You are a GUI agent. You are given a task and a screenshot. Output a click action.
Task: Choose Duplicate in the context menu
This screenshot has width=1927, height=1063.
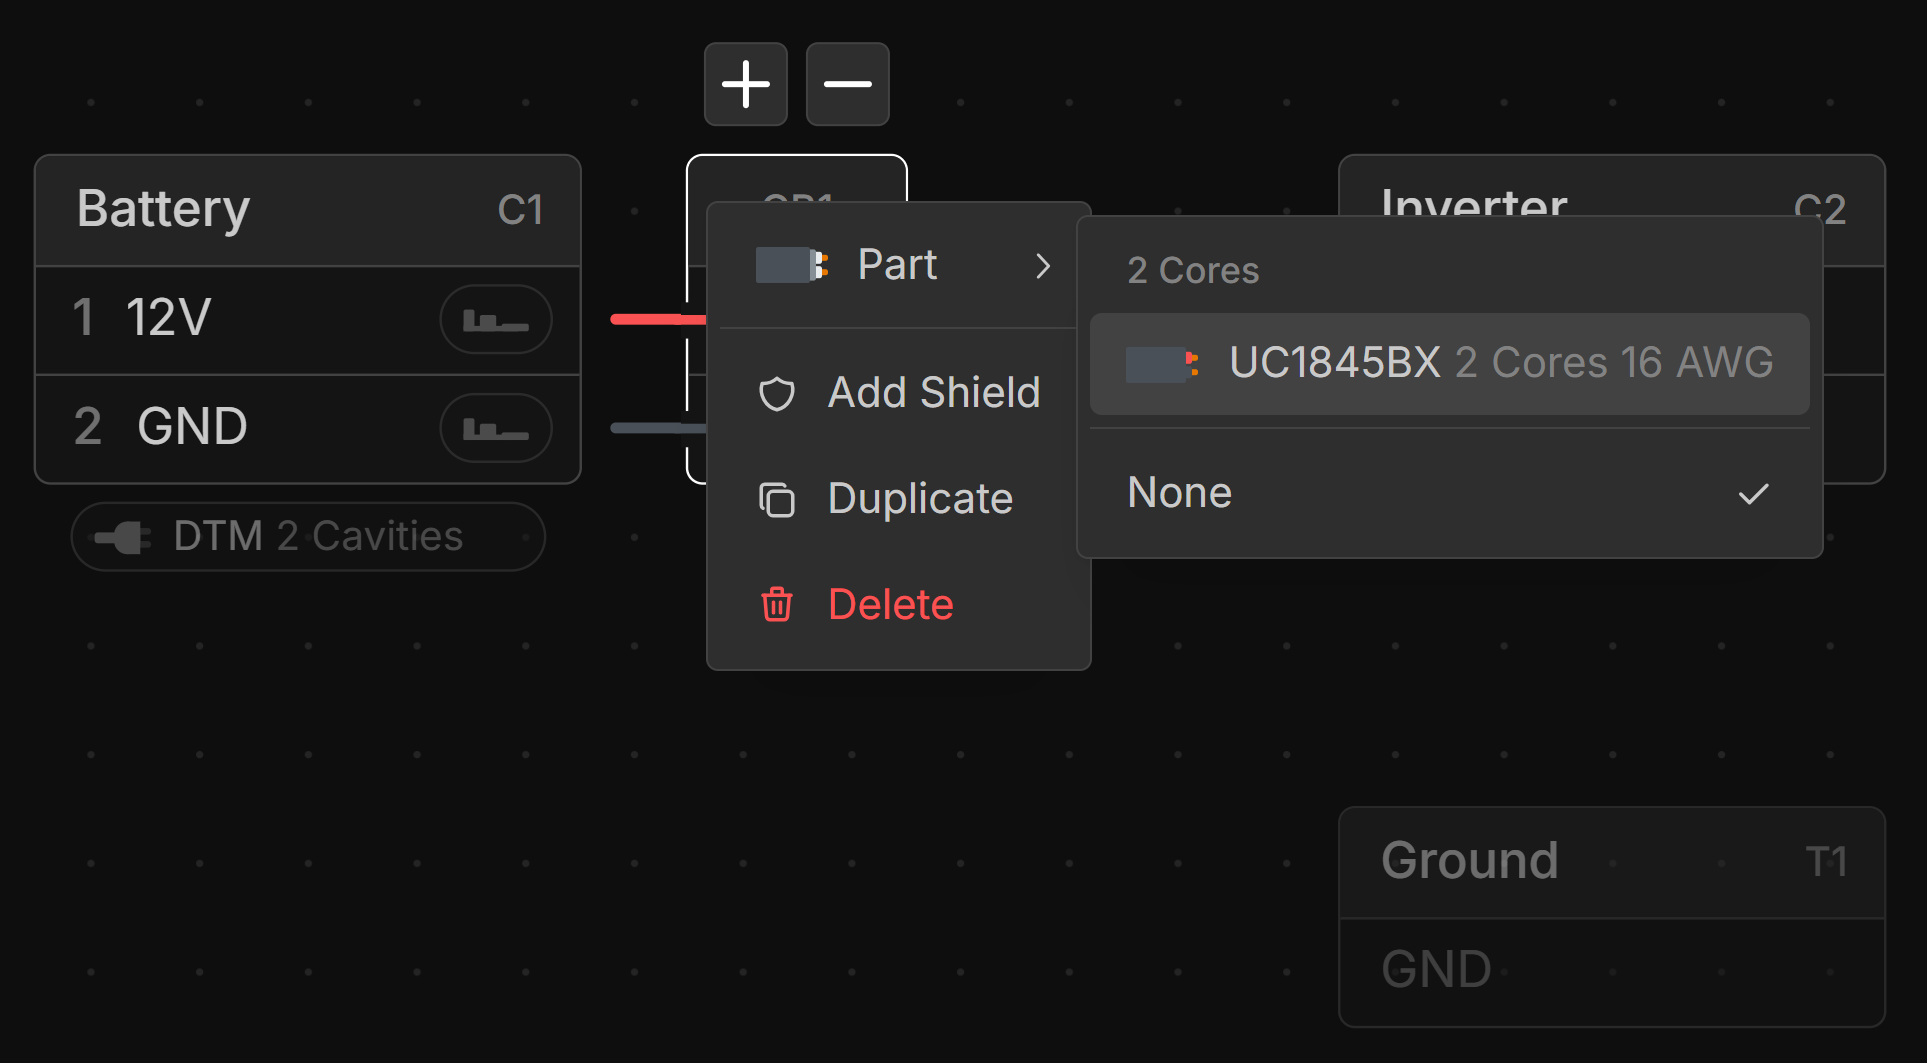pyautogui.click(x=920, y=499)
